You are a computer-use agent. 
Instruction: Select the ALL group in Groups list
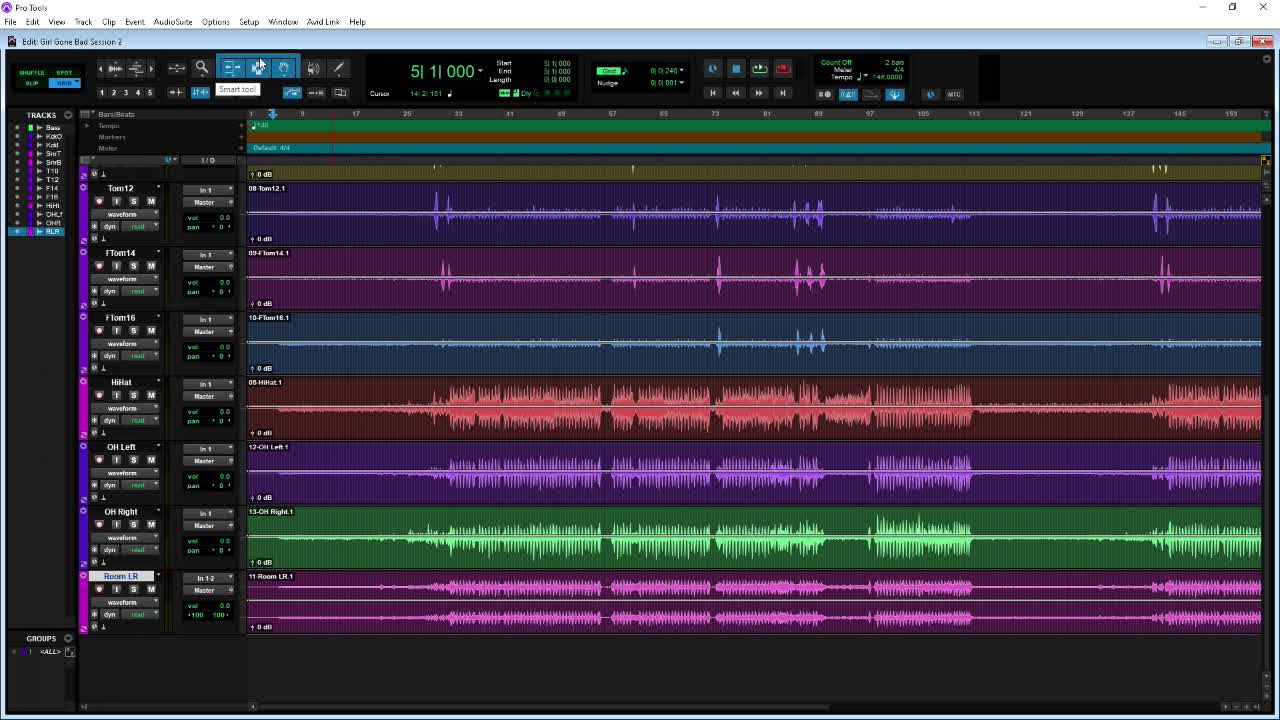50,652
